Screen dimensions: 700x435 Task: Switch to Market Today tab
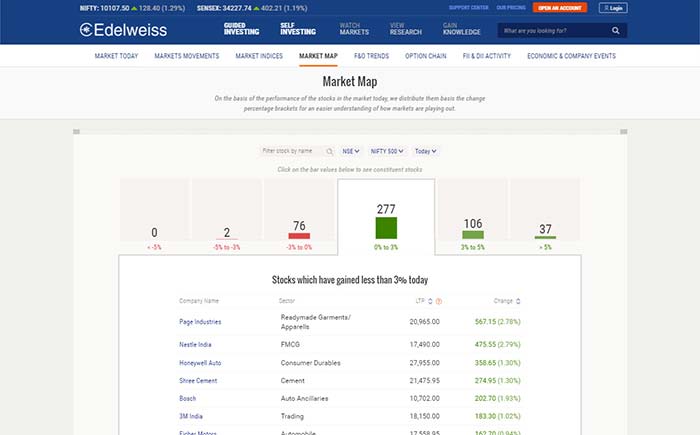coord(116,56)
